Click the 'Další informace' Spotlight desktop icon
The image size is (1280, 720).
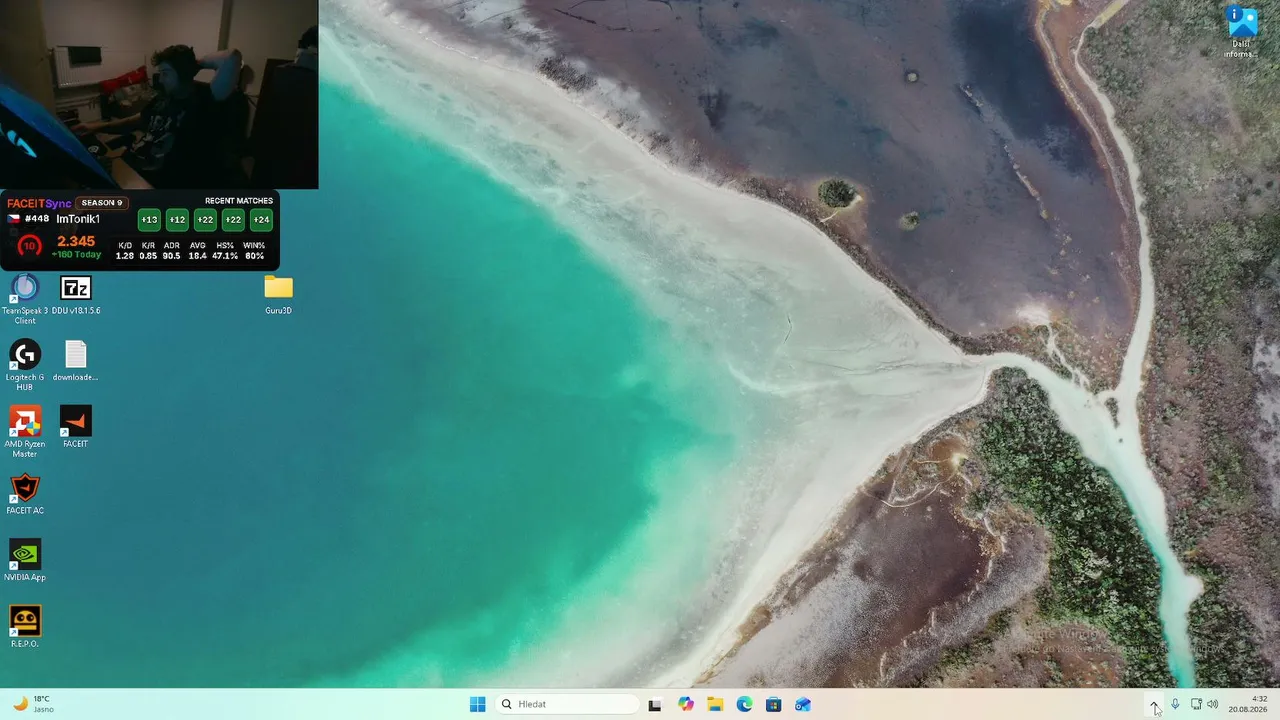click(1241, 32)
